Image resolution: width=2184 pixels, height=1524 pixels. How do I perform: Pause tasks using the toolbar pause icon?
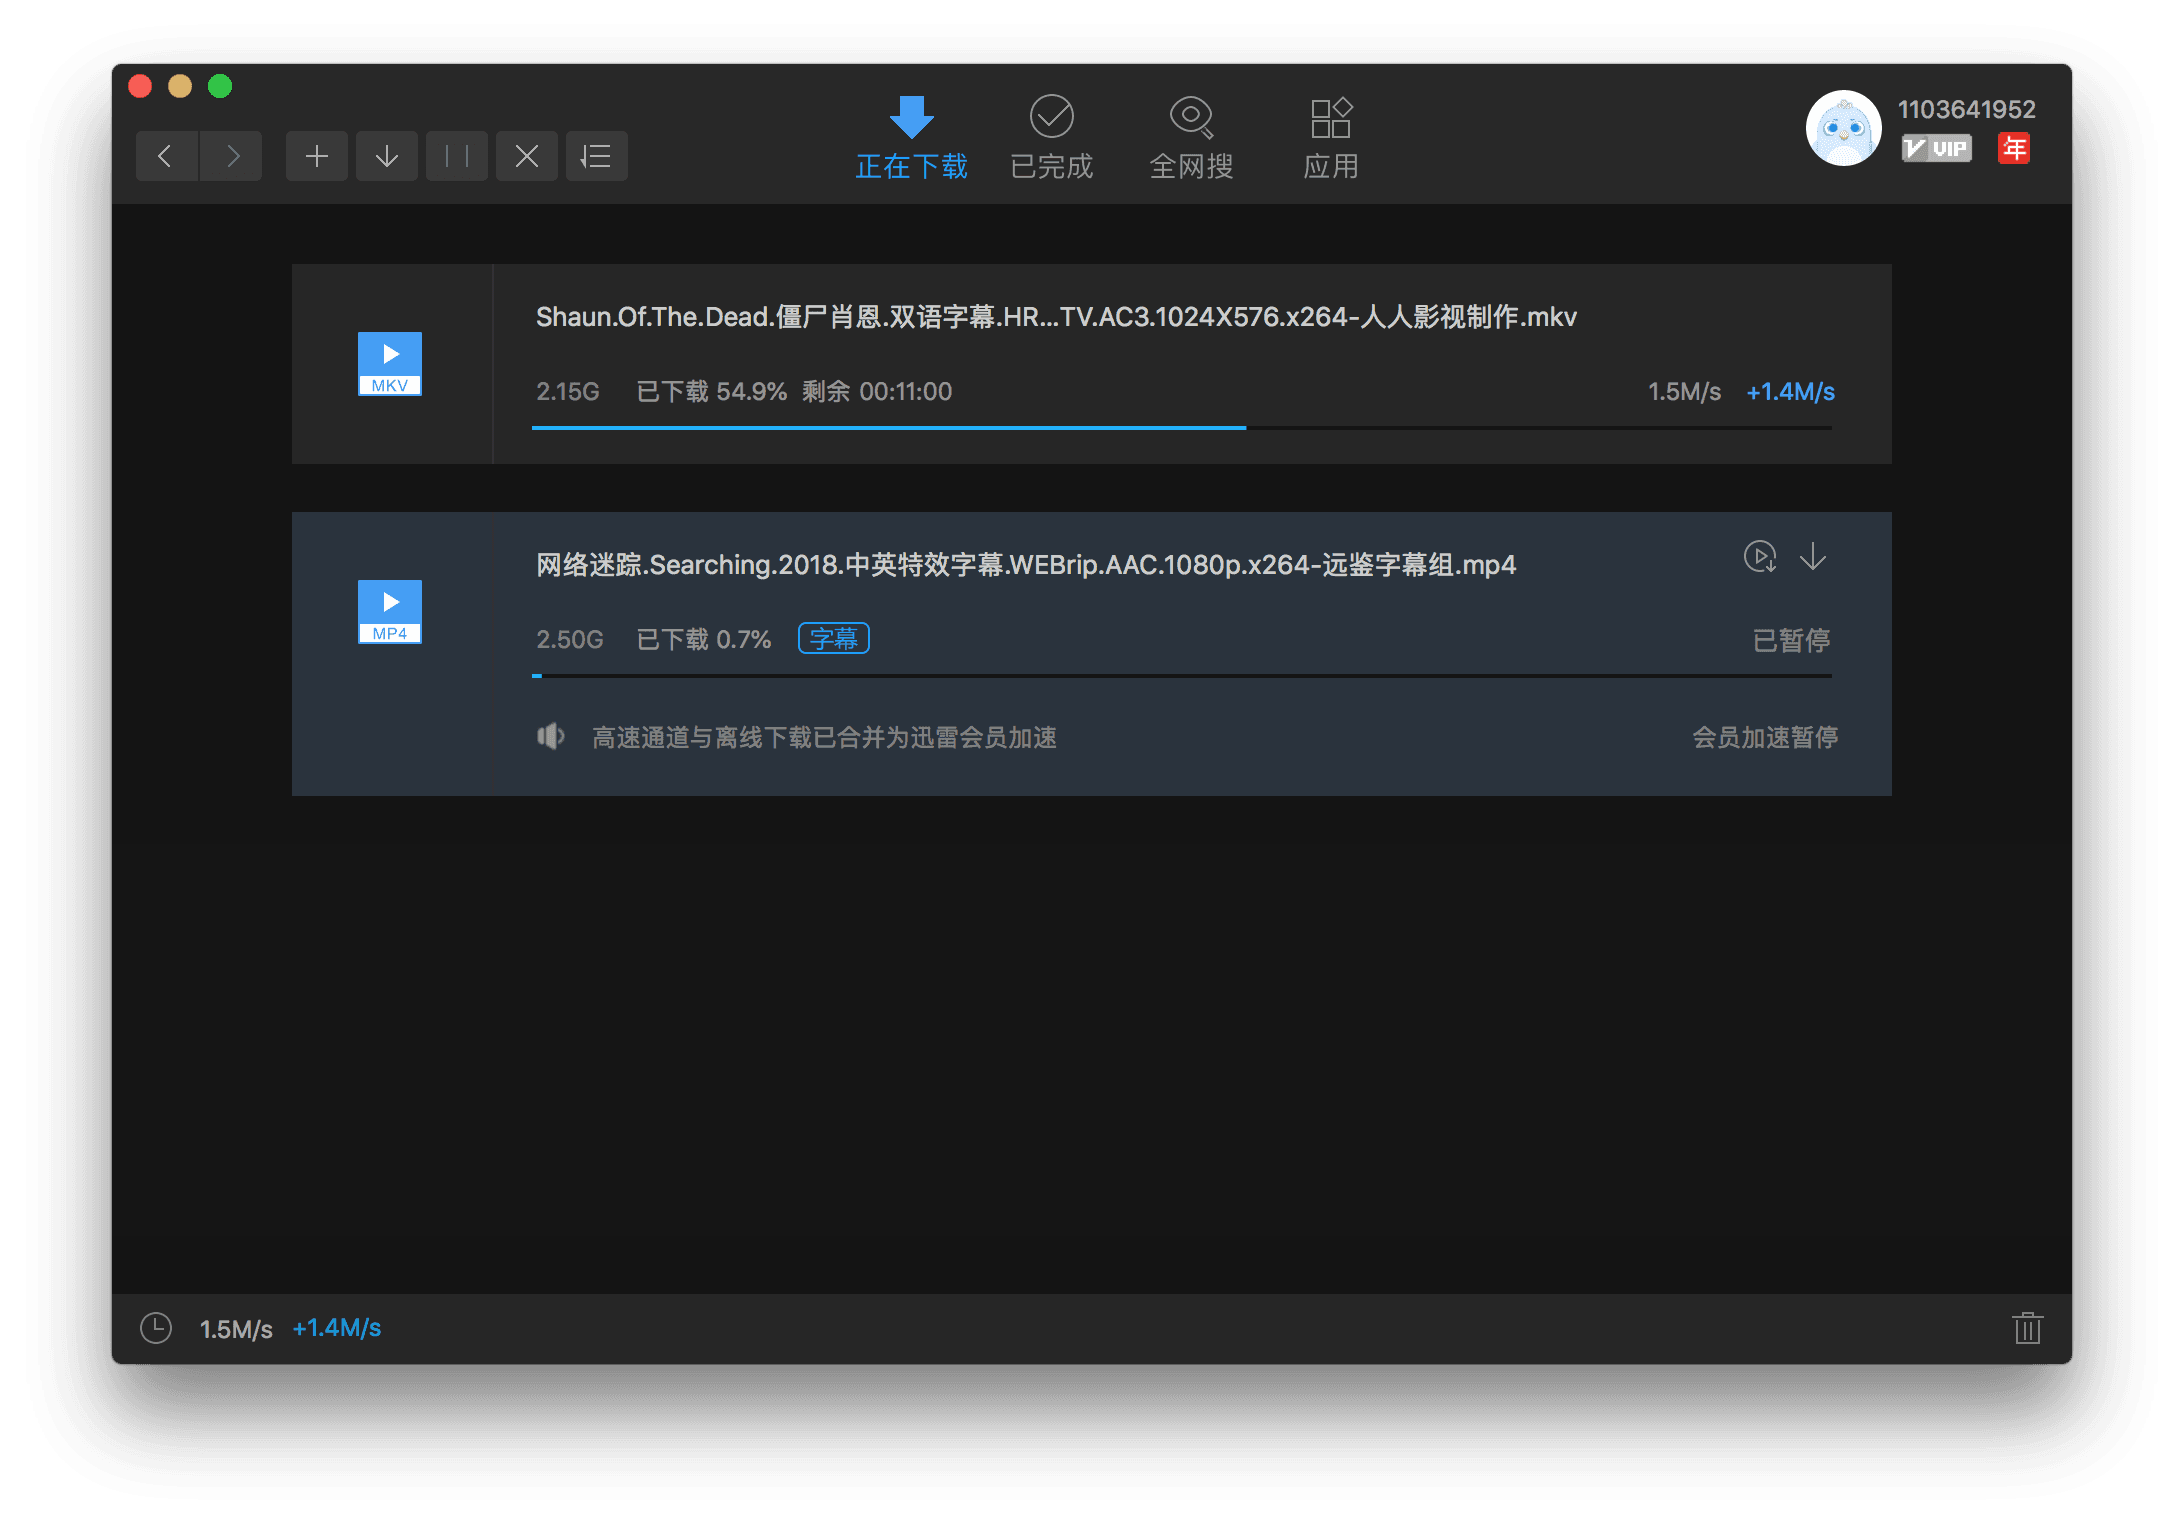coord(456,156)
